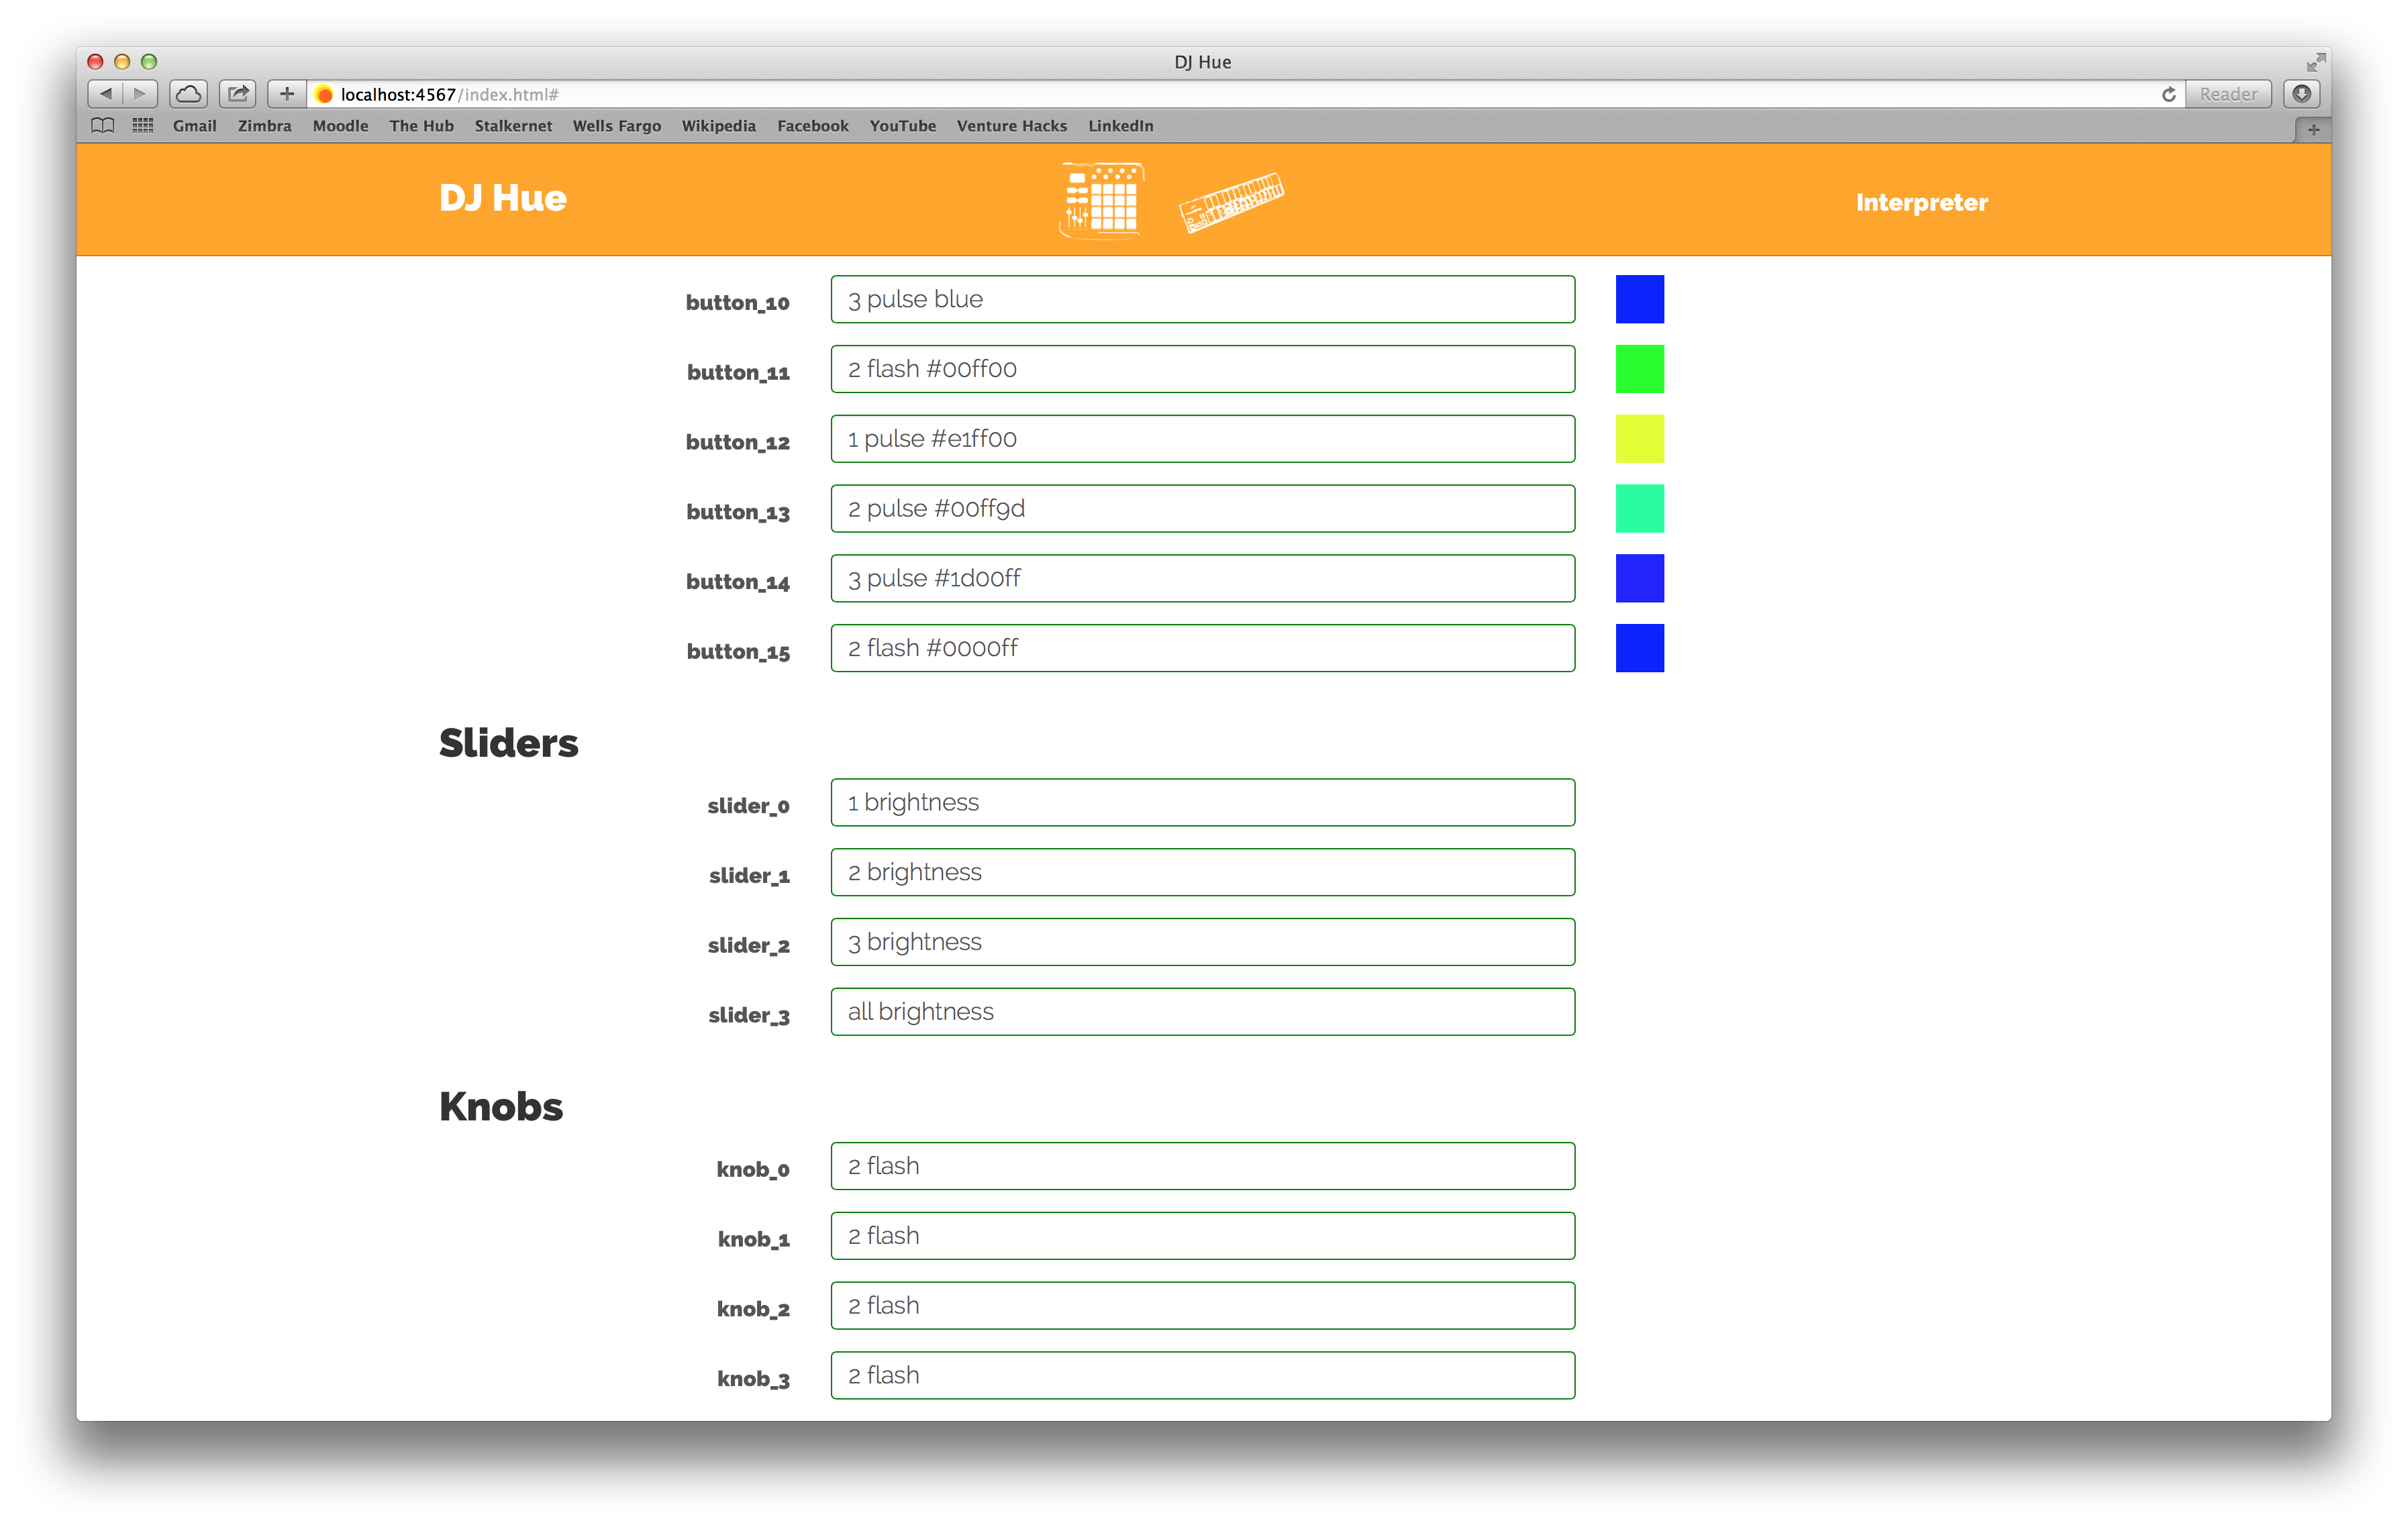
Task: Open the YouTube bookmark
Action: pos(902,126)
